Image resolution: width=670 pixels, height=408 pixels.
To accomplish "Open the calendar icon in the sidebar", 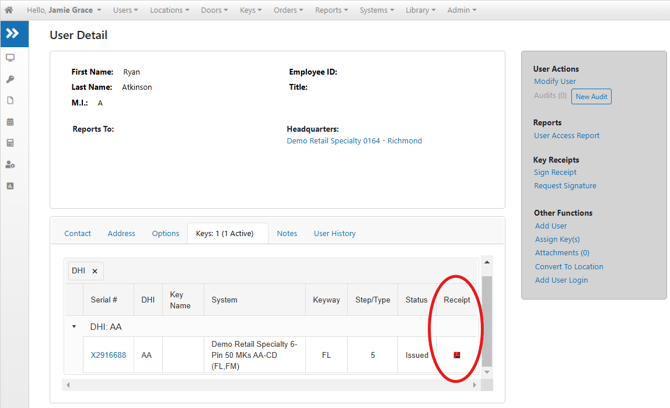I will (x=10, y=122).
